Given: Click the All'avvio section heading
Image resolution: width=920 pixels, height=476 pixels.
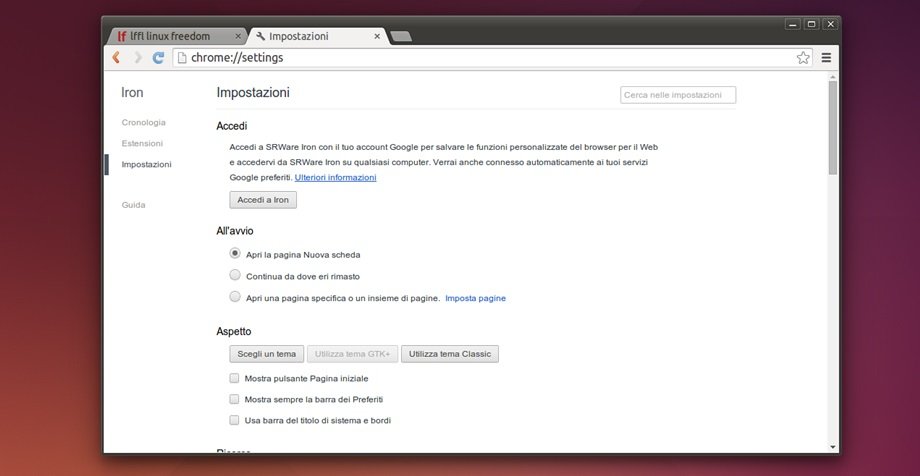Looking at the screenshot, I should point(235,231).
